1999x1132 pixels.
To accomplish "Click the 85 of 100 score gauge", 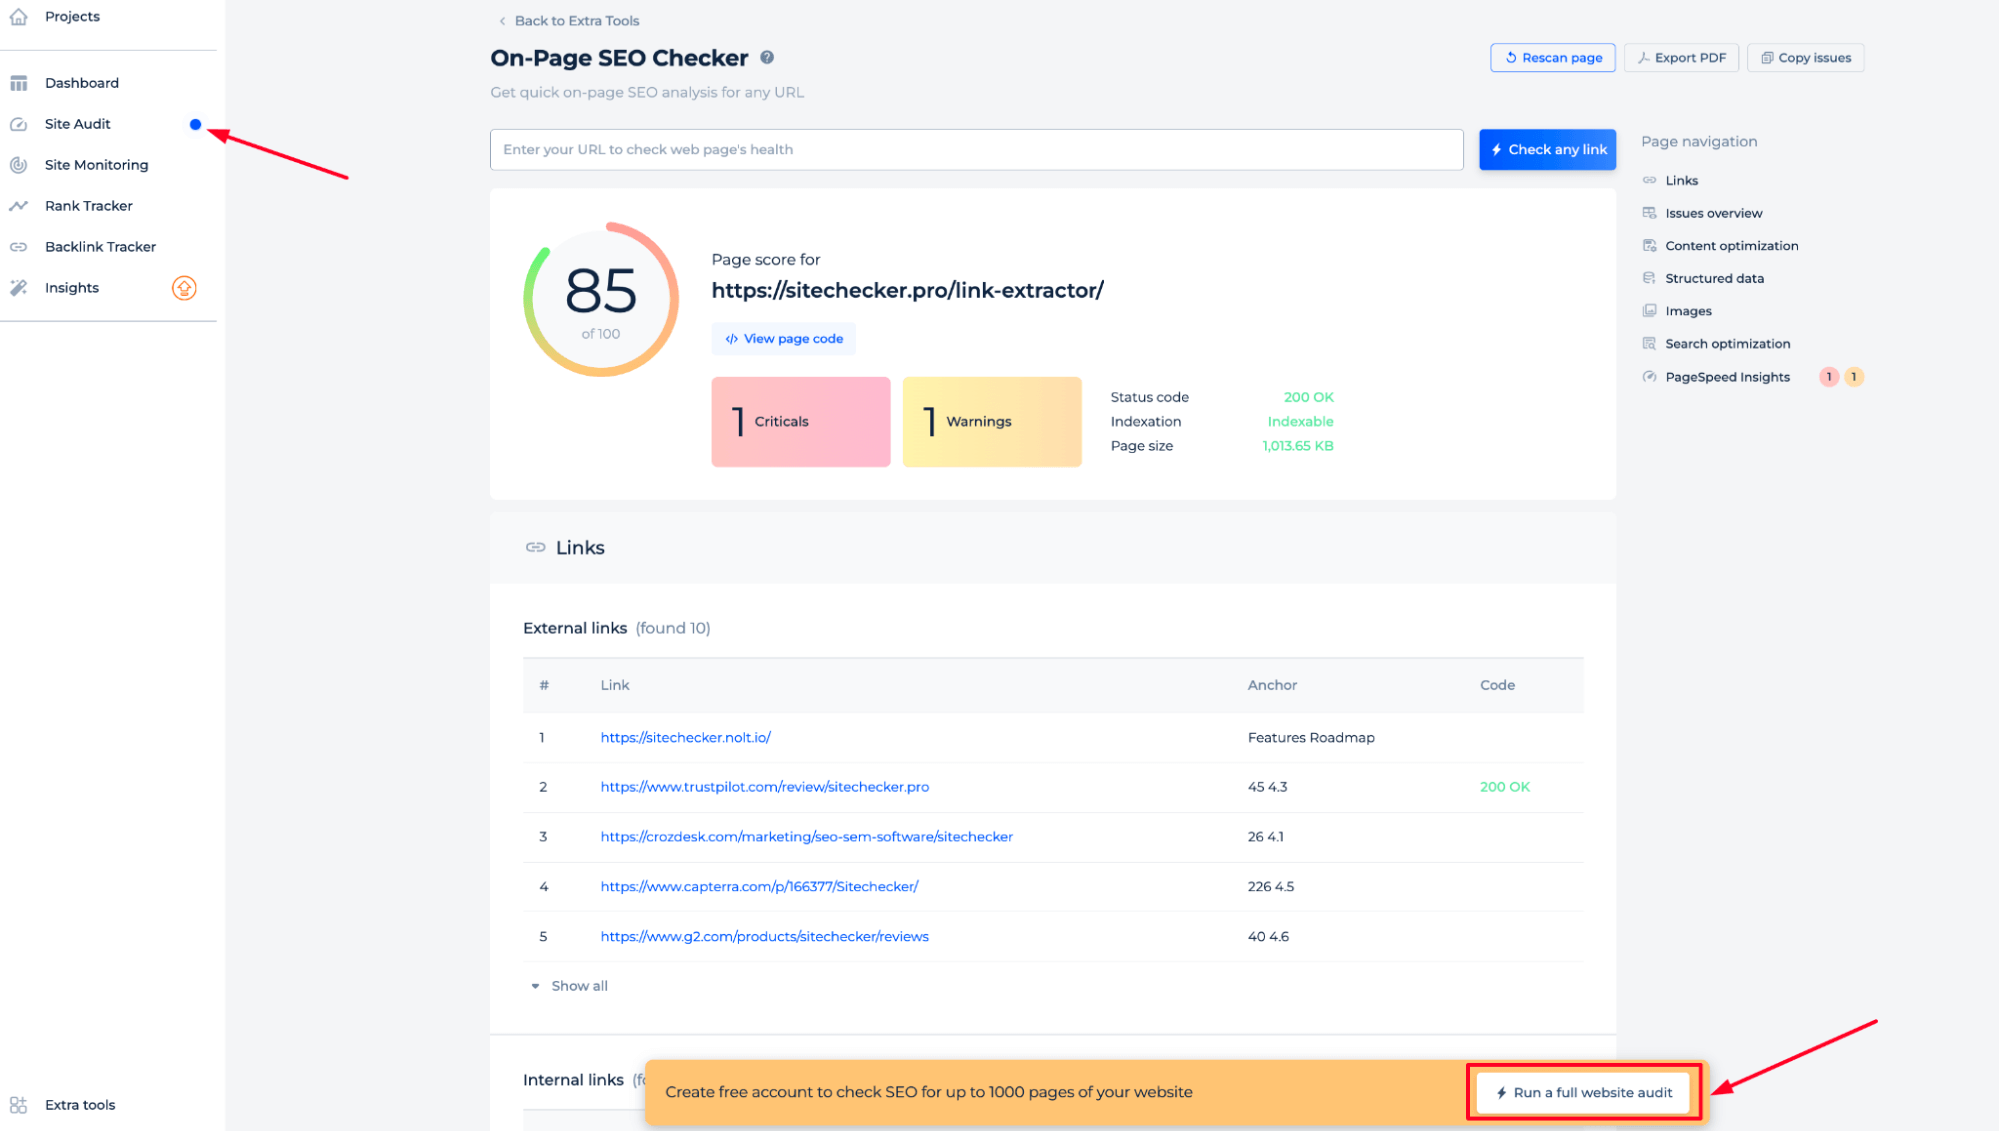I will click(x=601, y=299).
